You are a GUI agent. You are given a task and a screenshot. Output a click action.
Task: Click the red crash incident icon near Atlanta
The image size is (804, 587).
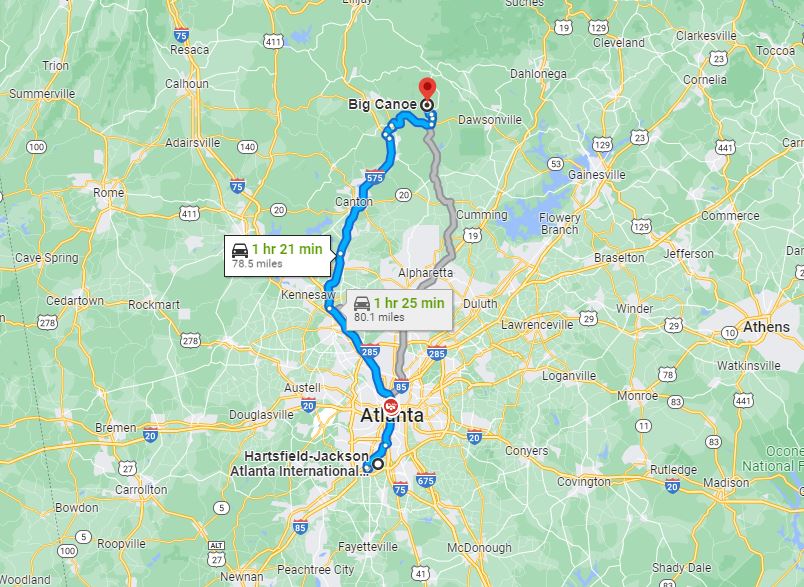click(391, 406)
